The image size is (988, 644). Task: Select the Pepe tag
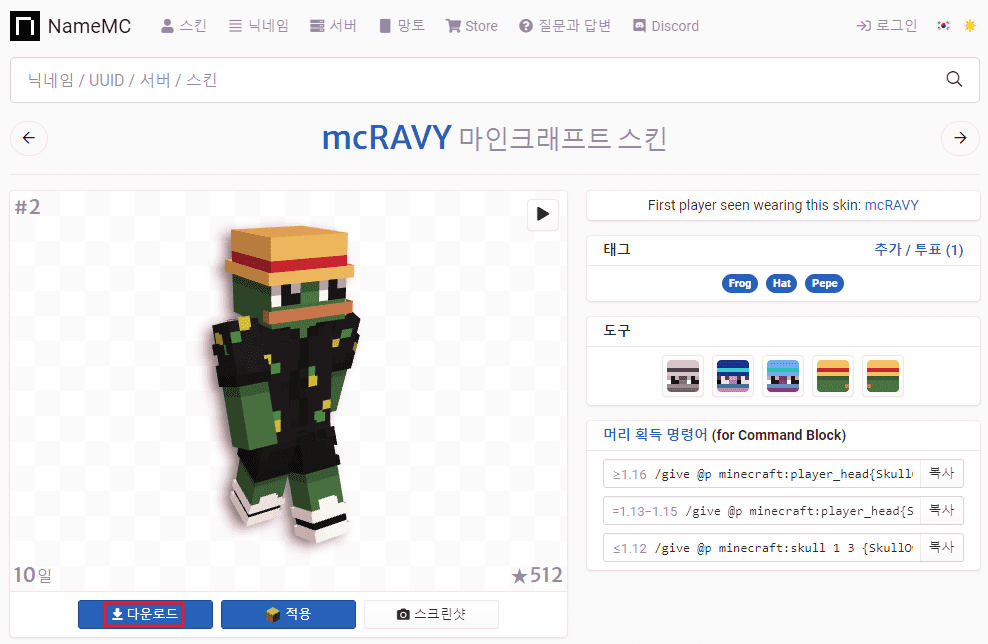click(x=824, y=284)
